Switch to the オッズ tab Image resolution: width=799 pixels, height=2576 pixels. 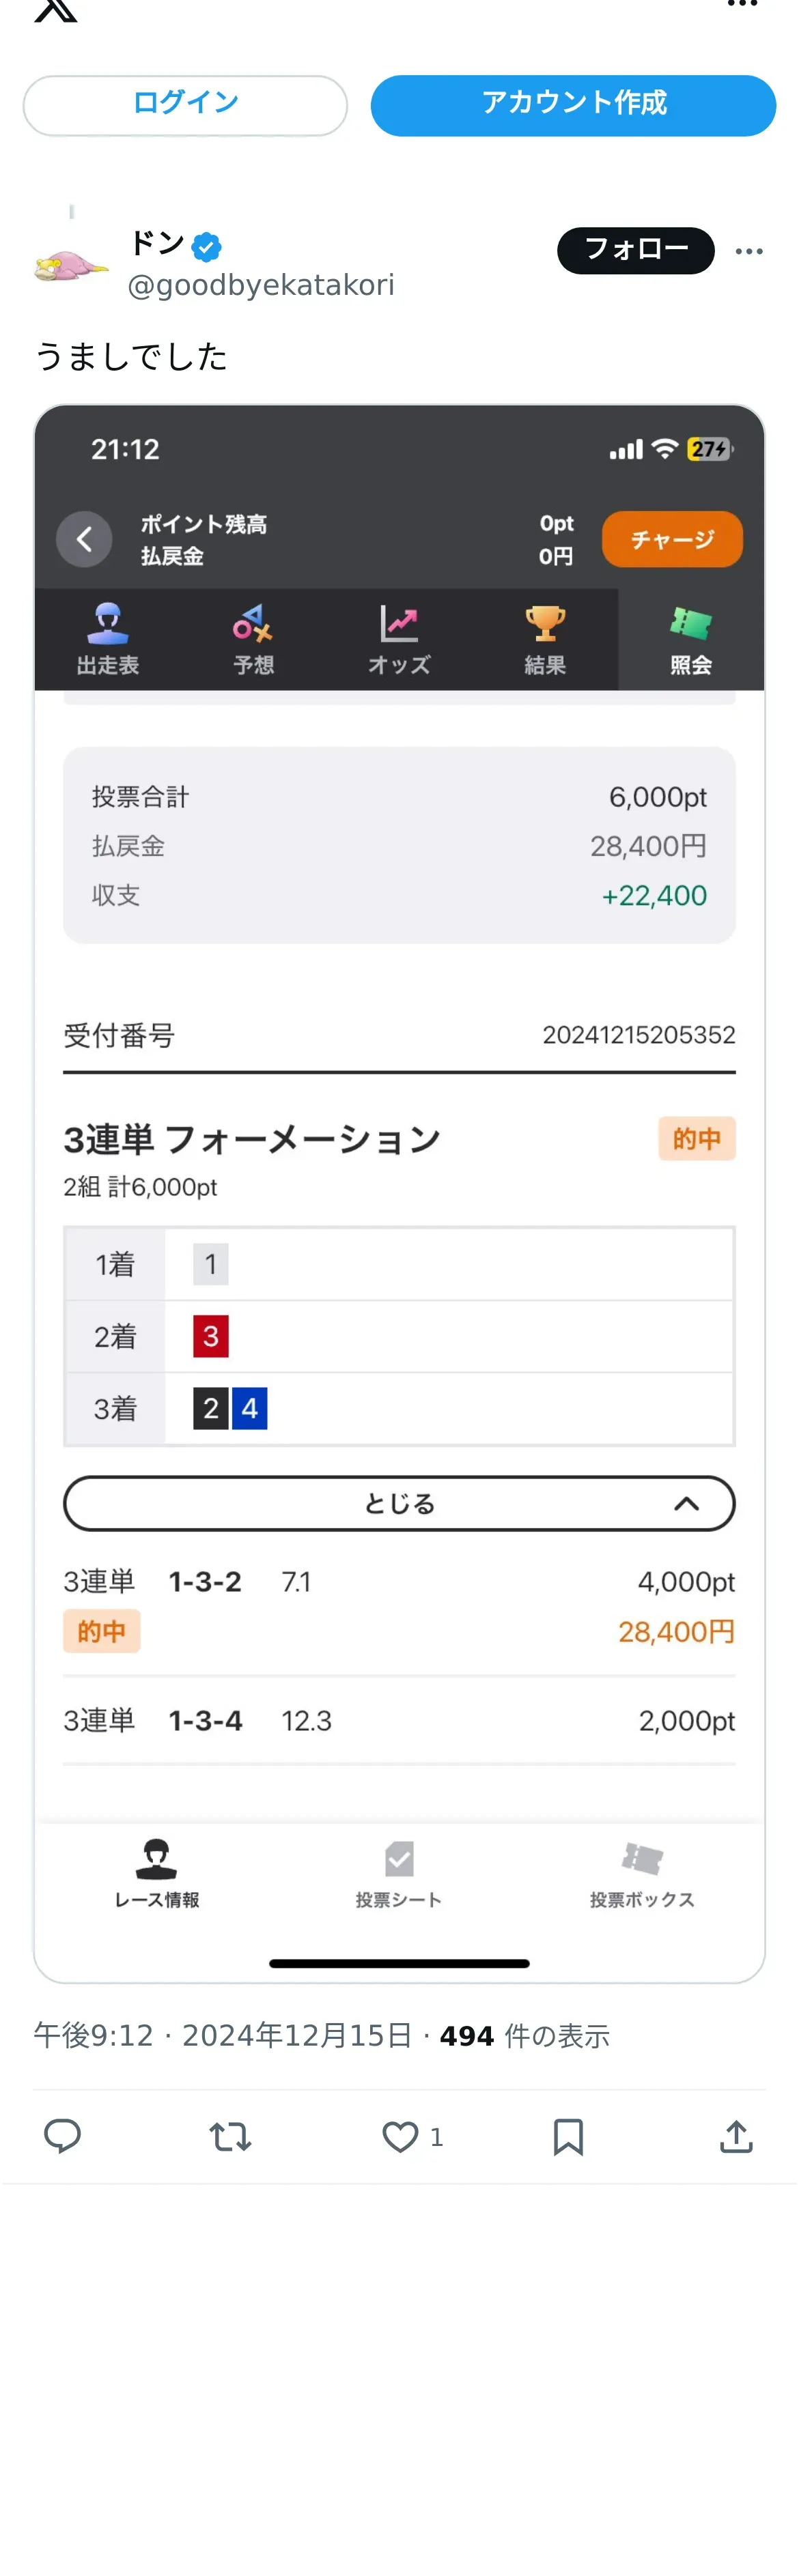[399, 639]
